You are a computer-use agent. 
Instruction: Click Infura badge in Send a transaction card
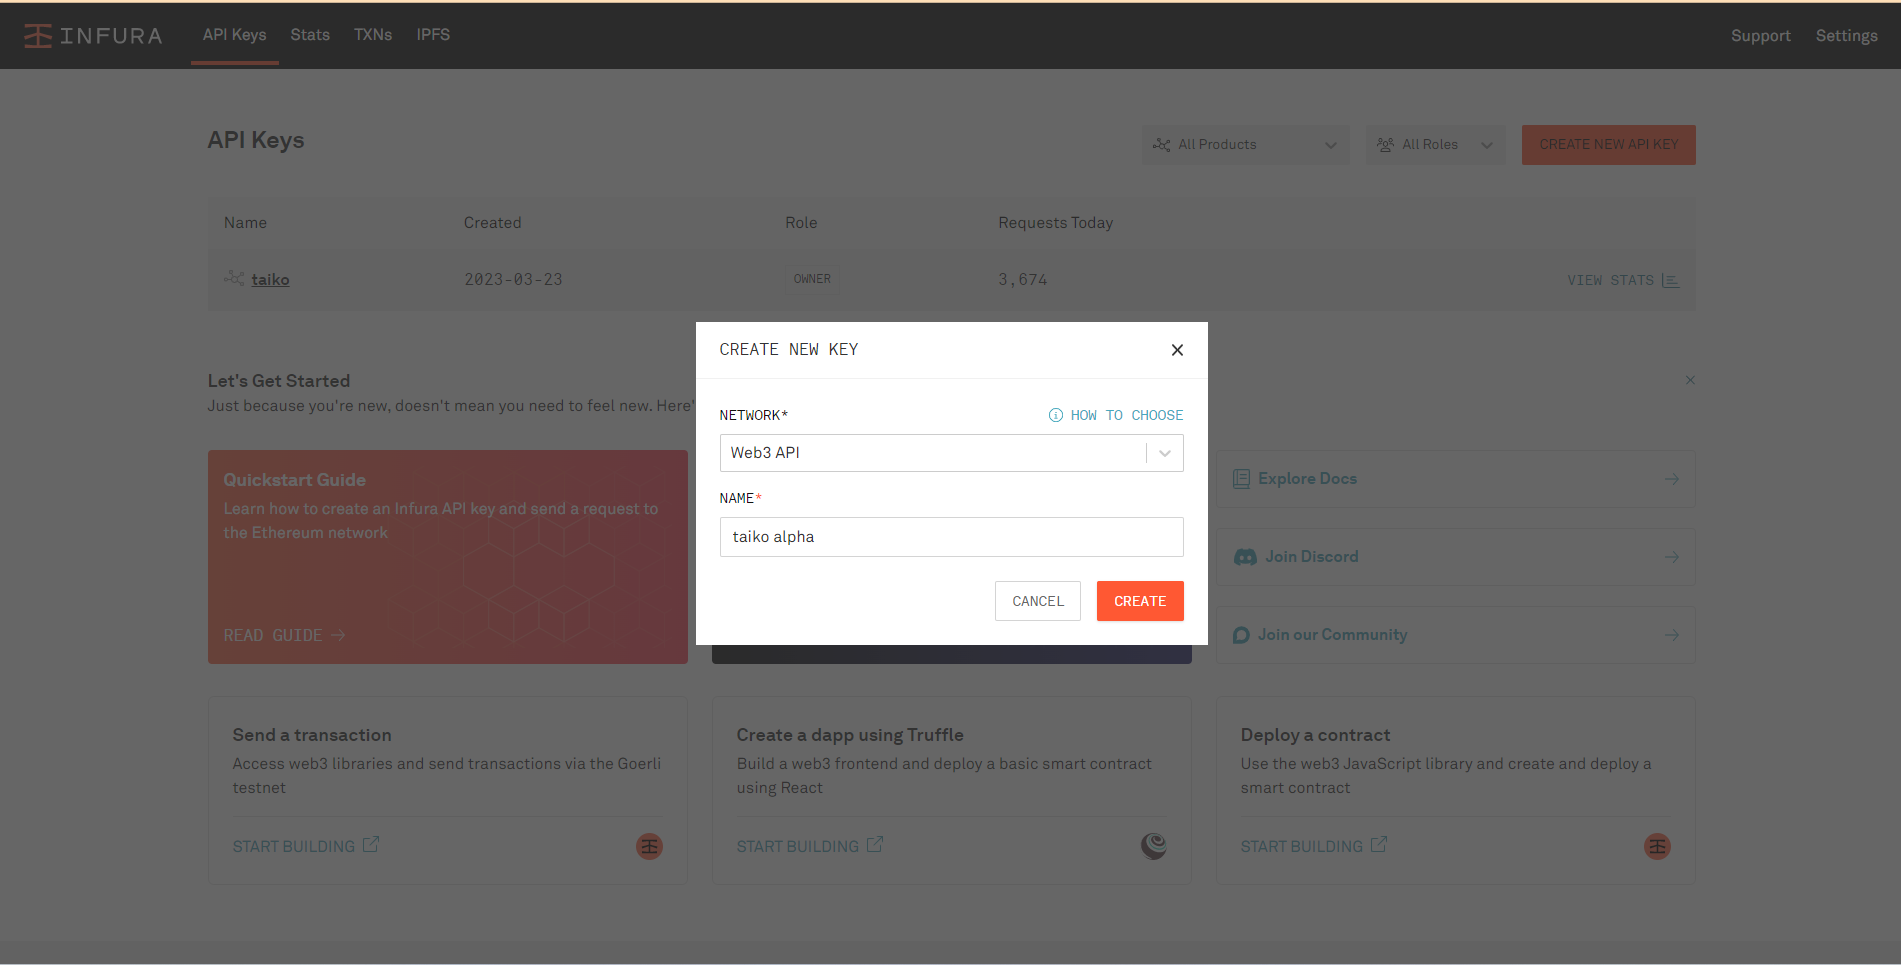click(x=650, y=847)
